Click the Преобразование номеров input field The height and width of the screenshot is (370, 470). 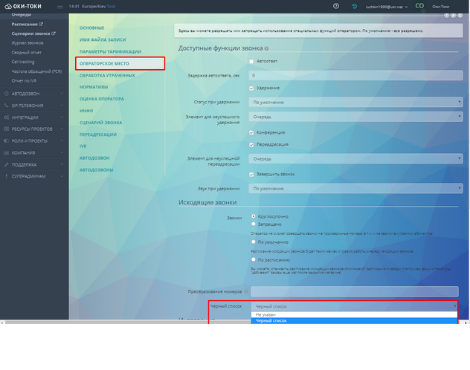coord(355,292)
